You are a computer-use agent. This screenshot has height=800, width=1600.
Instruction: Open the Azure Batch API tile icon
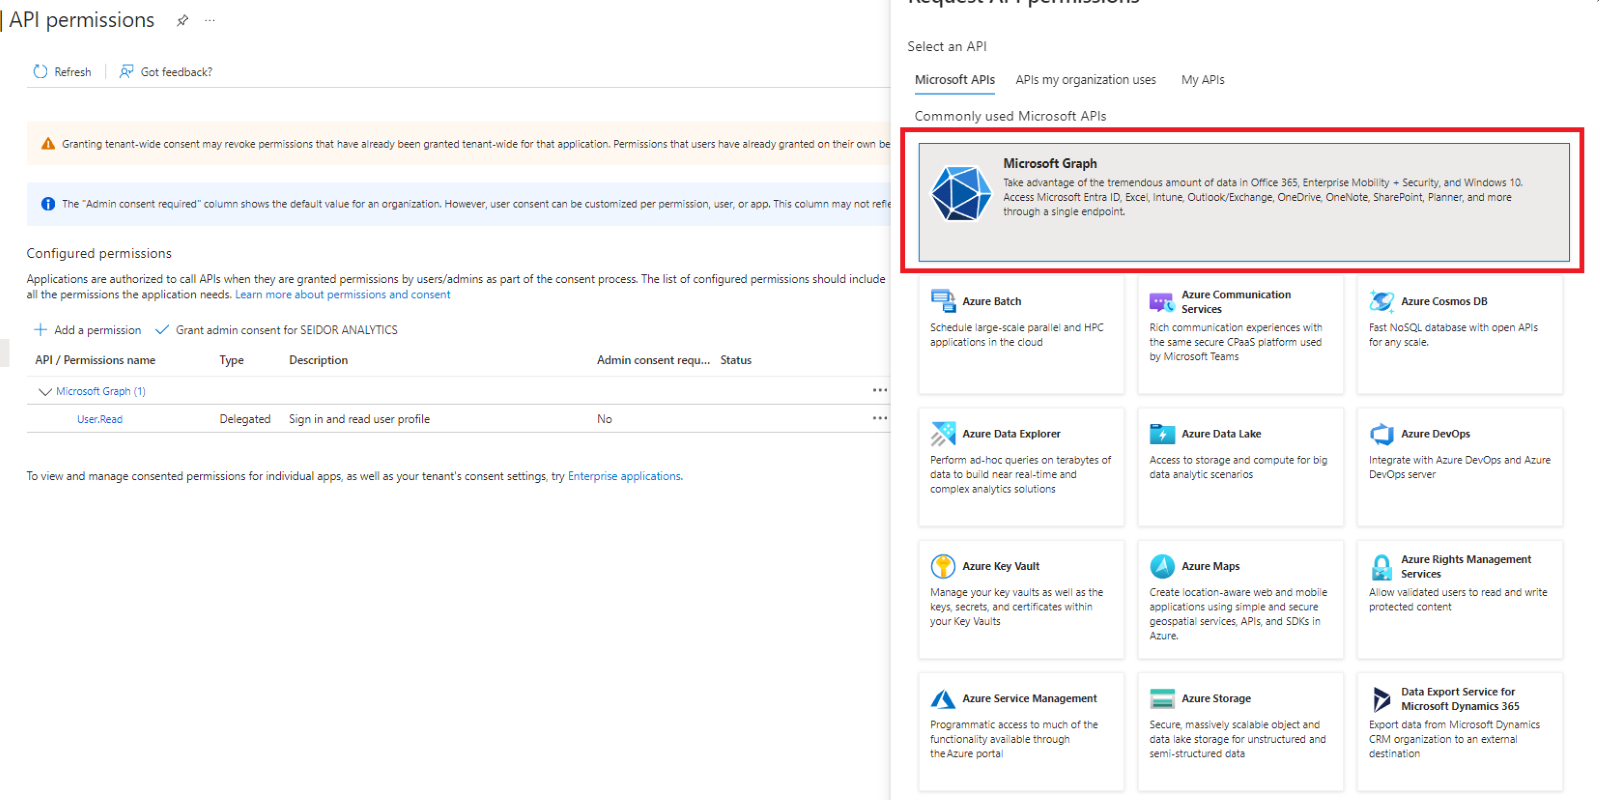pos(942,301)
